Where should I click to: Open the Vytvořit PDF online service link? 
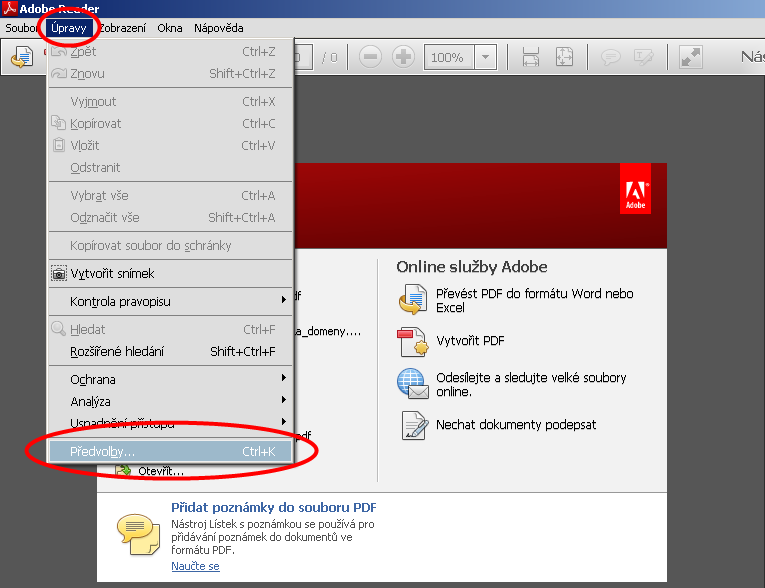pyautogui.click(x=470, y=341)
